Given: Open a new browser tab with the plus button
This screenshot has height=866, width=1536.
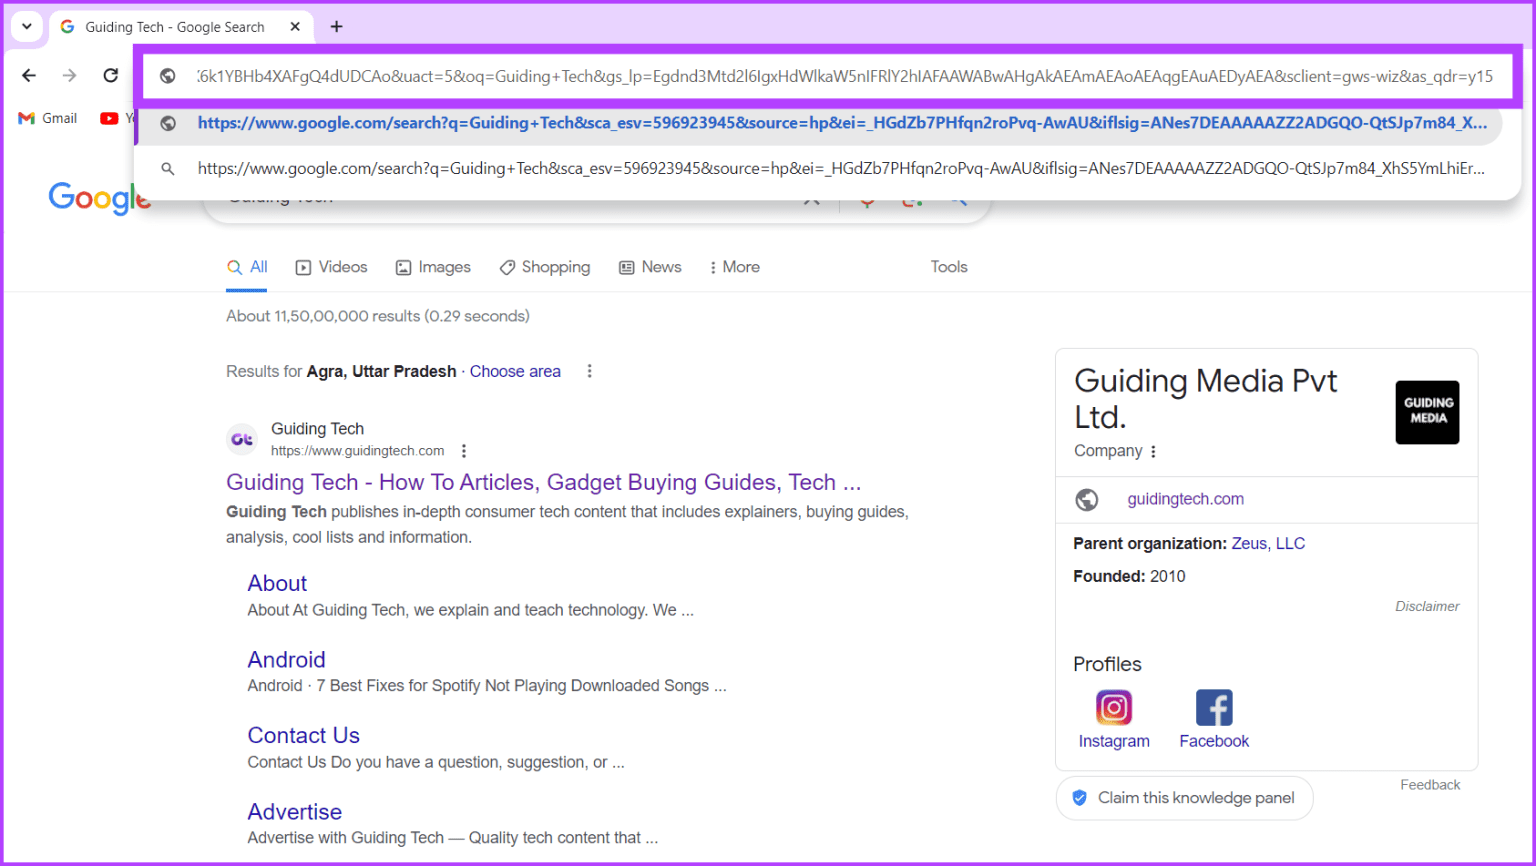Looking at the screenshot, I should click(336, 27).
